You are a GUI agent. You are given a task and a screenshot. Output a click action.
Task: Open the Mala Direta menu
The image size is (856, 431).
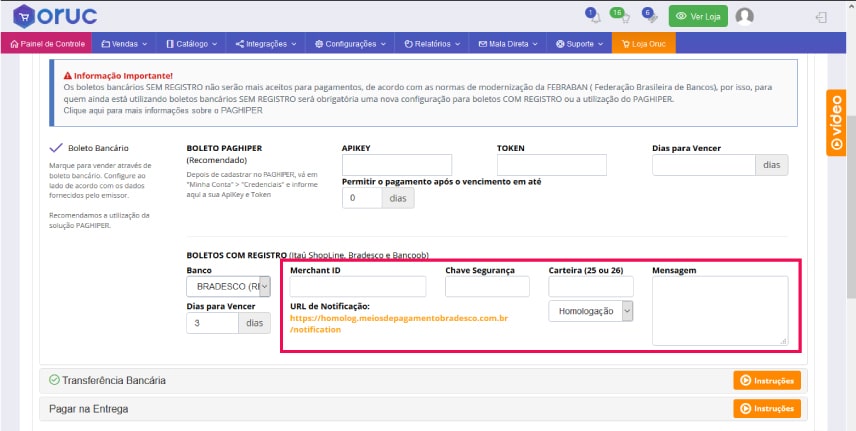pos(508,44)
